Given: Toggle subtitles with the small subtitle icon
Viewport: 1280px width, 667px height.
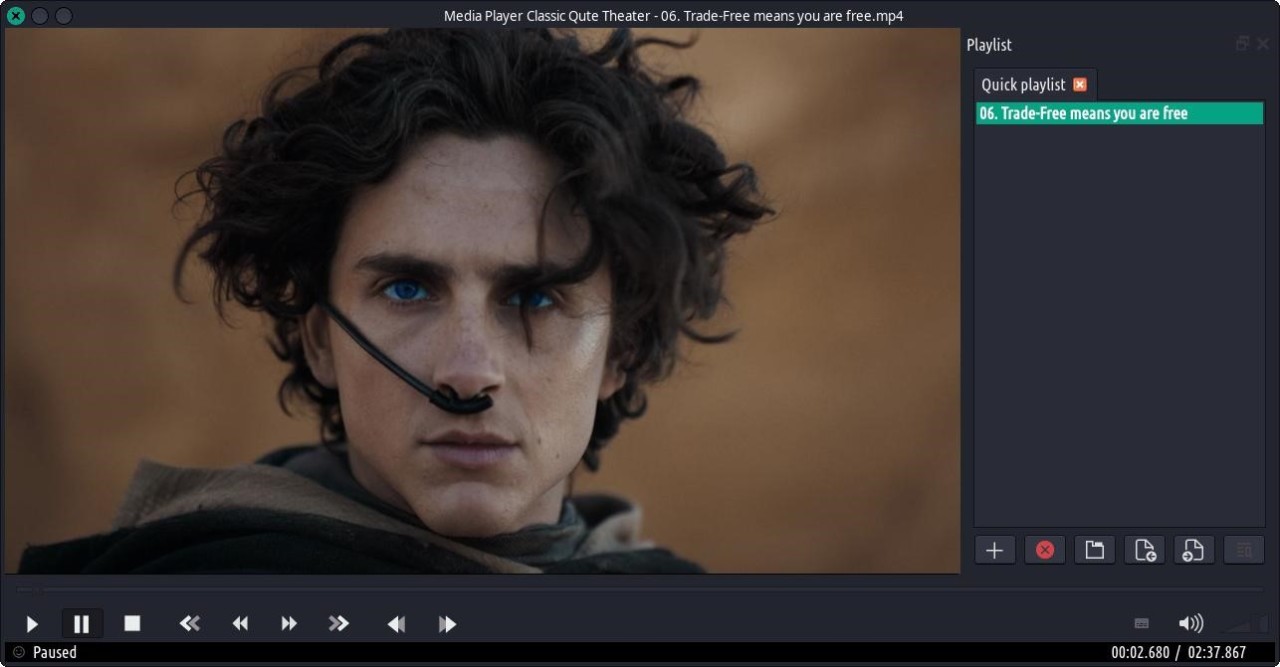Looking at the screenshot, I should 1142,624.
